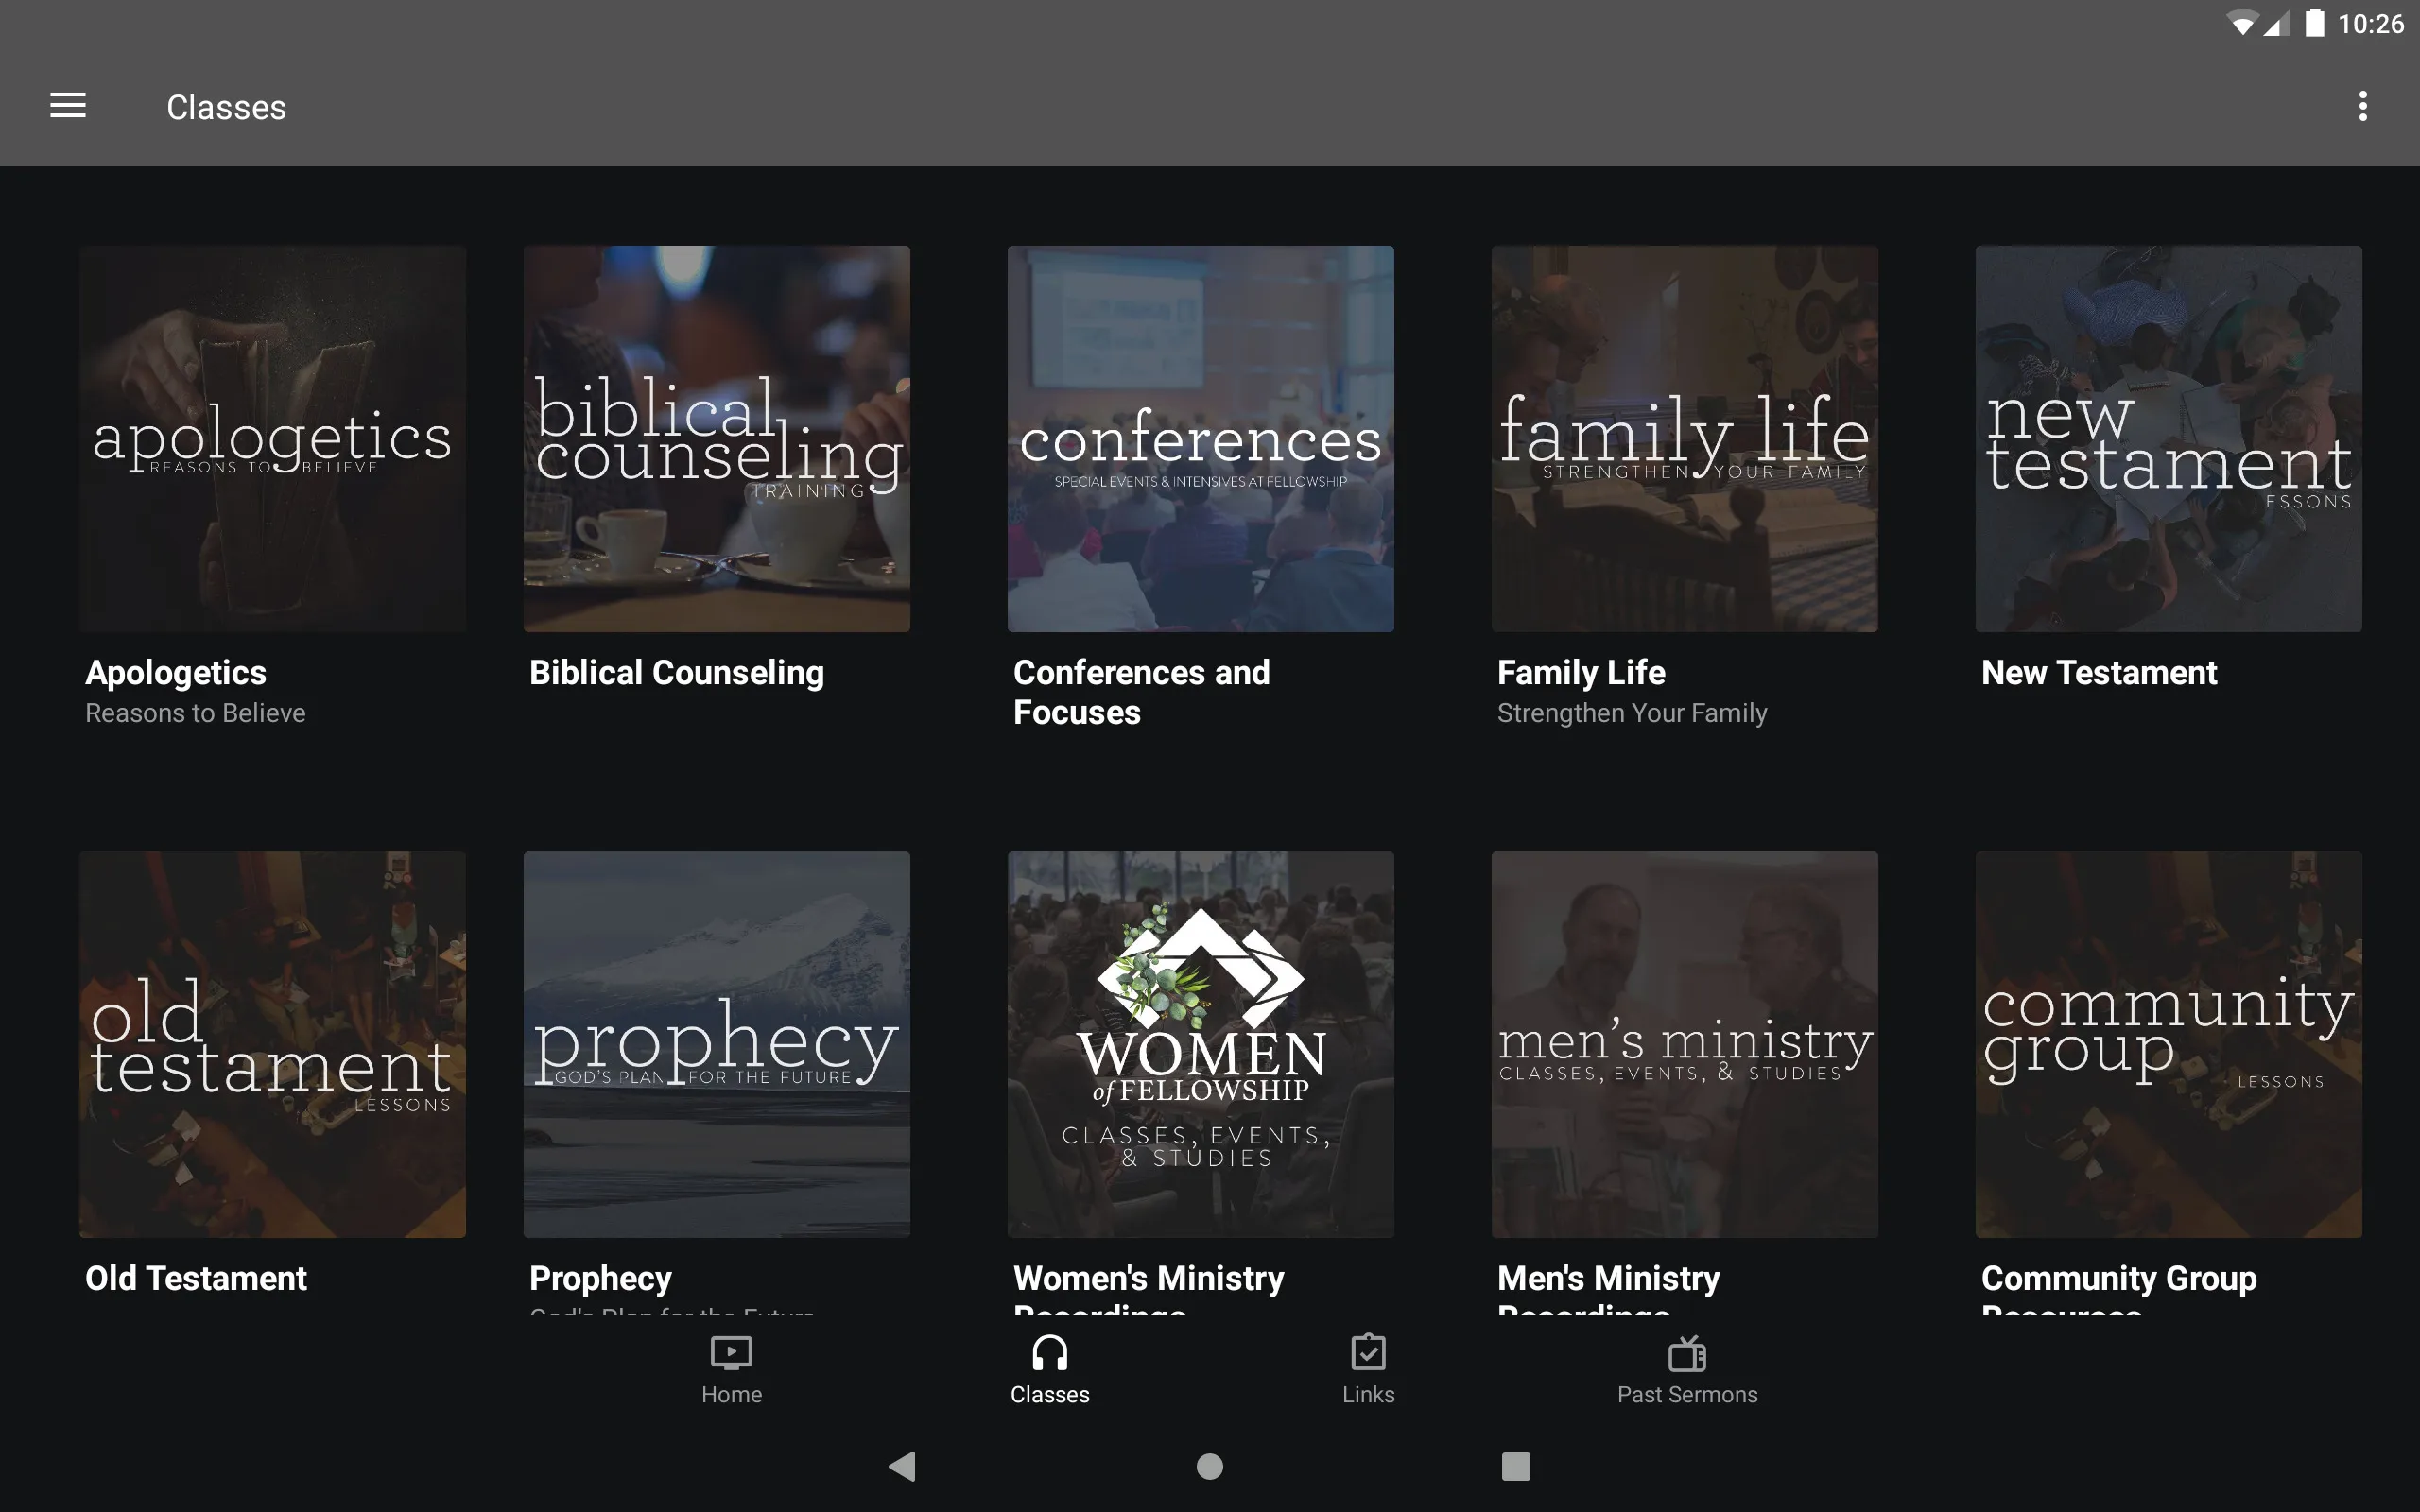
Task: Navigate to New Testament Lessons tab
Action: coord(2168,438)
